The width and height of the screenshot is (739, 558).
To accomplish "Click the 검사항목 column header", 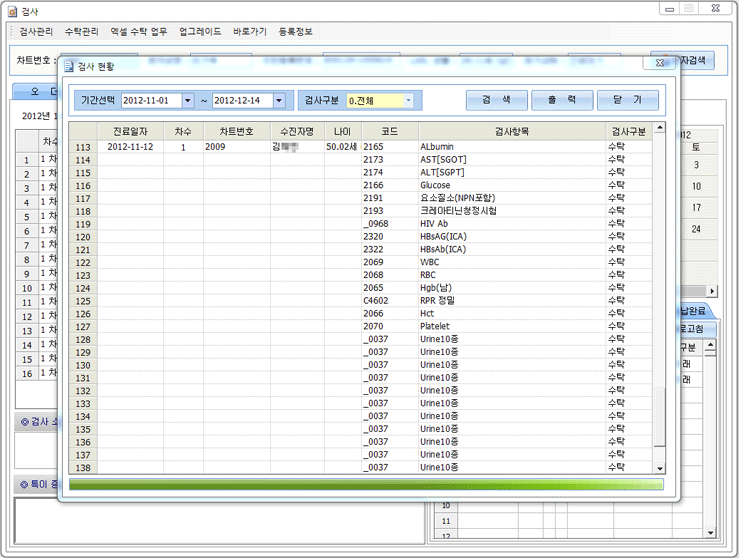I will (x=511, y=131).
